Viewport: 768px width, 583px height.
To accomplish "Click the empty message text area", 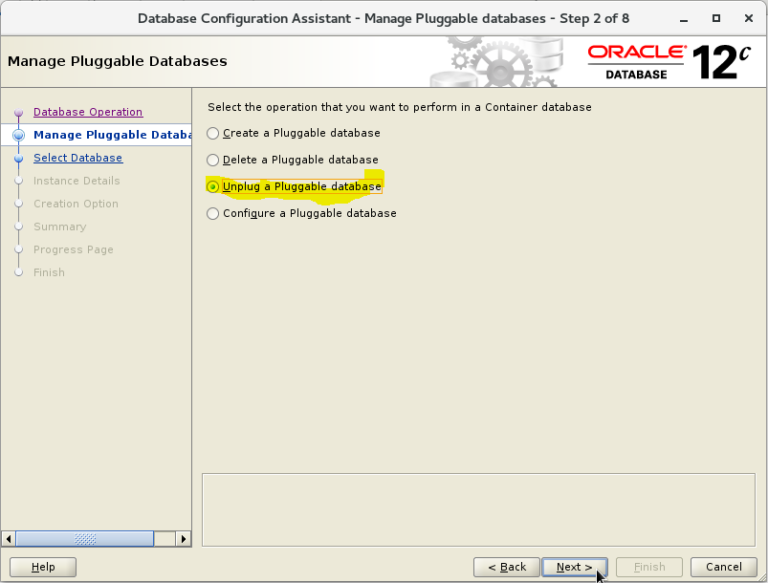I will pyautogui.click(x=478, y=509).
